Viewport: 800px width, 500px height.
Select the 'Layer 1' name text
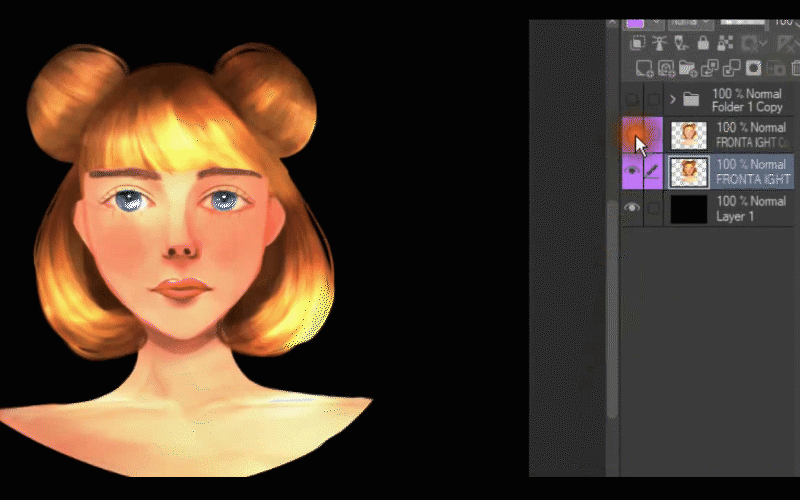(735, 216)
